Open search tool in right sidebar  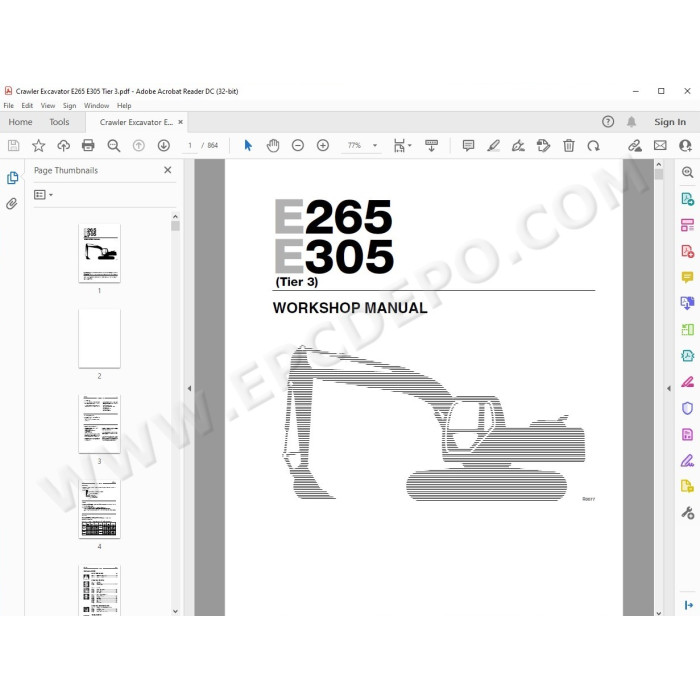688,172
